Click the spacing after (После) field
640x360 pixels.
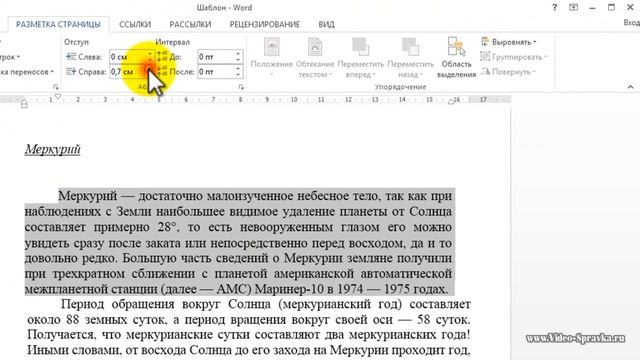point(216,72)
